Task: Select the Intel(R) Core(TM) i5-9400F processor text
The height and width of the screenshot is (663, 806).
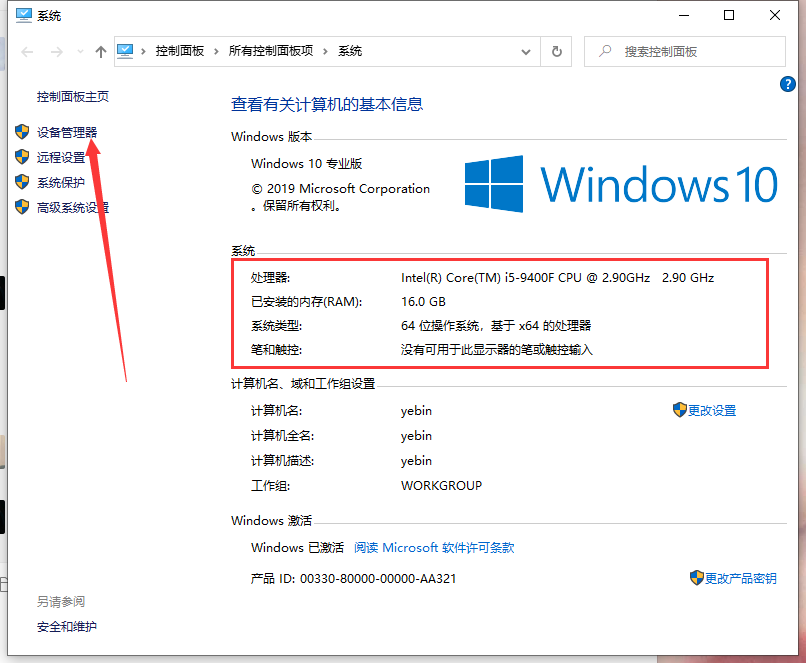Action: (x=558, y=278)
